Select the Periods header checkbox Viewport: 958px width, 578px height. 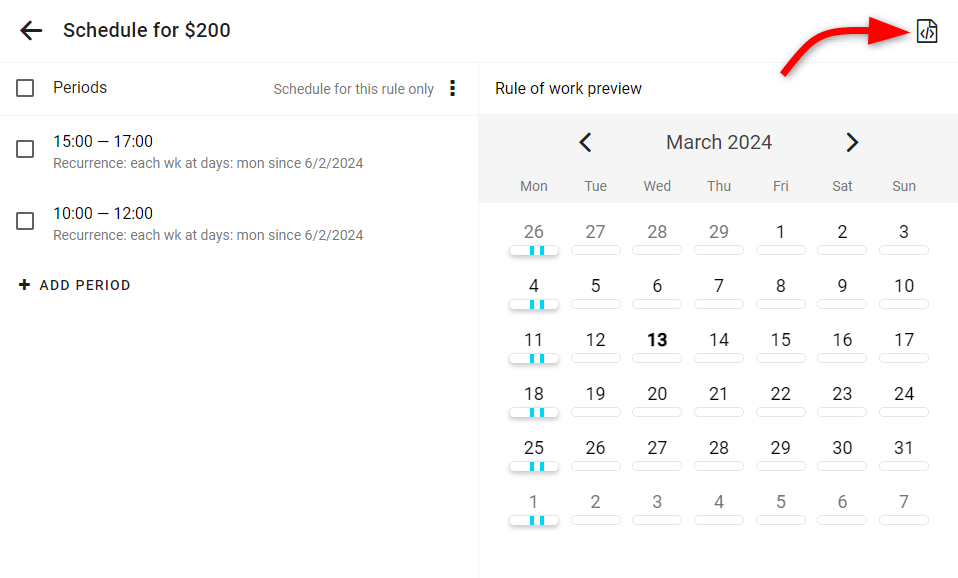pyautogui.click(x=25, y=88)
